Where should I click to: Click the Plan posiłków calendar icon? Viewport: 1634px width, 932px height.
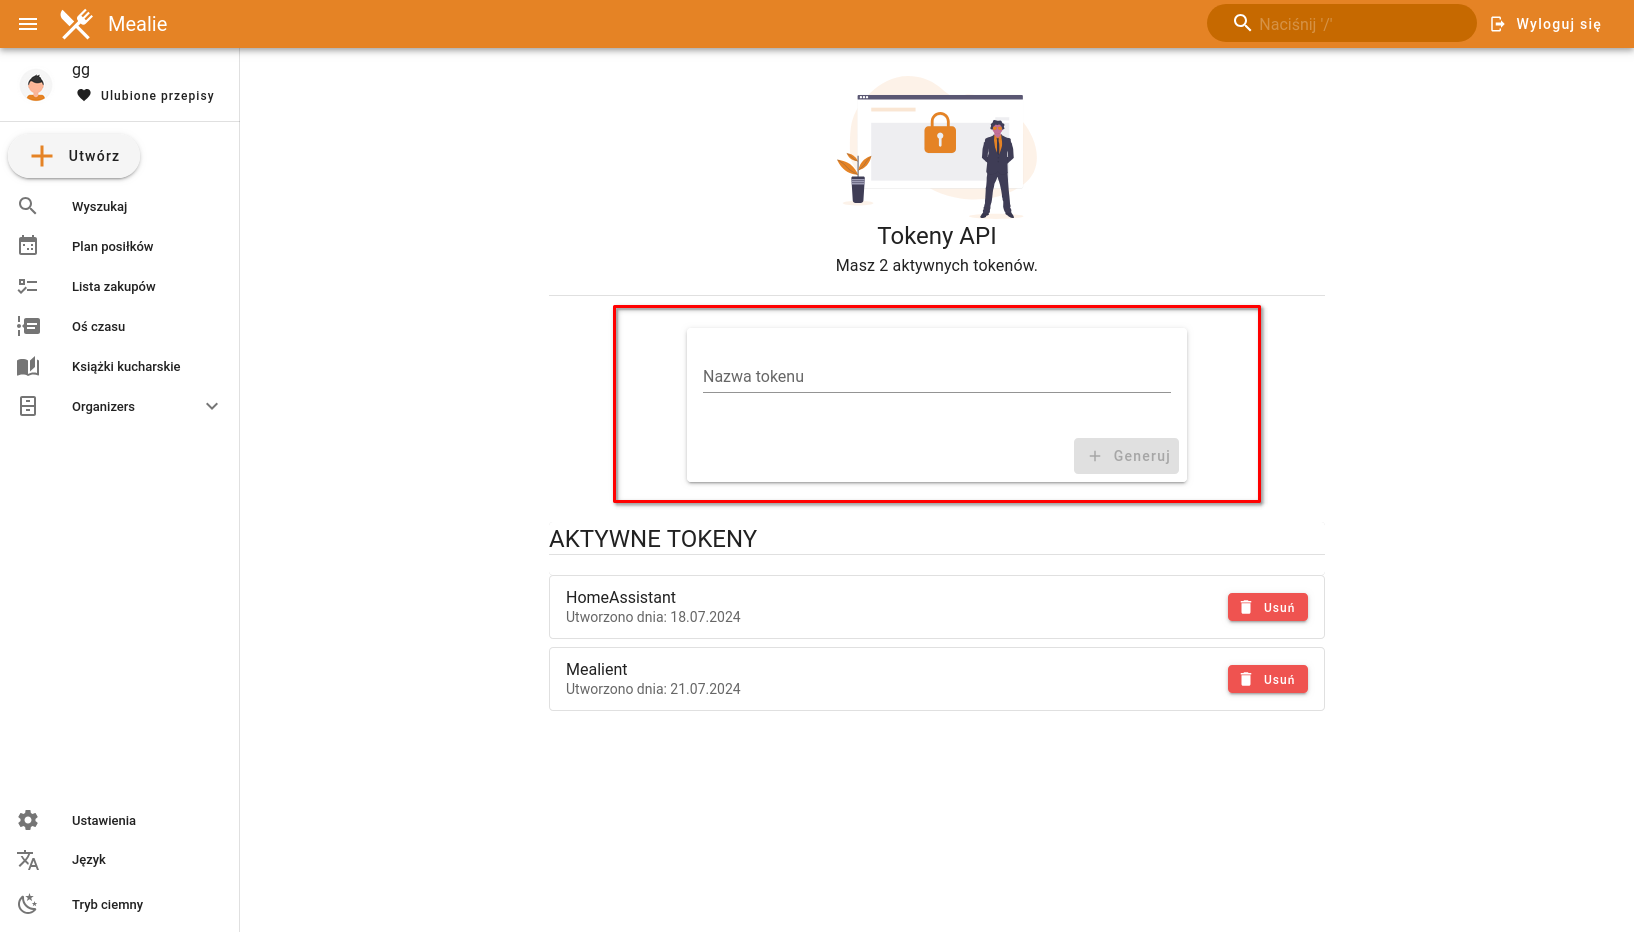[28, 246]
